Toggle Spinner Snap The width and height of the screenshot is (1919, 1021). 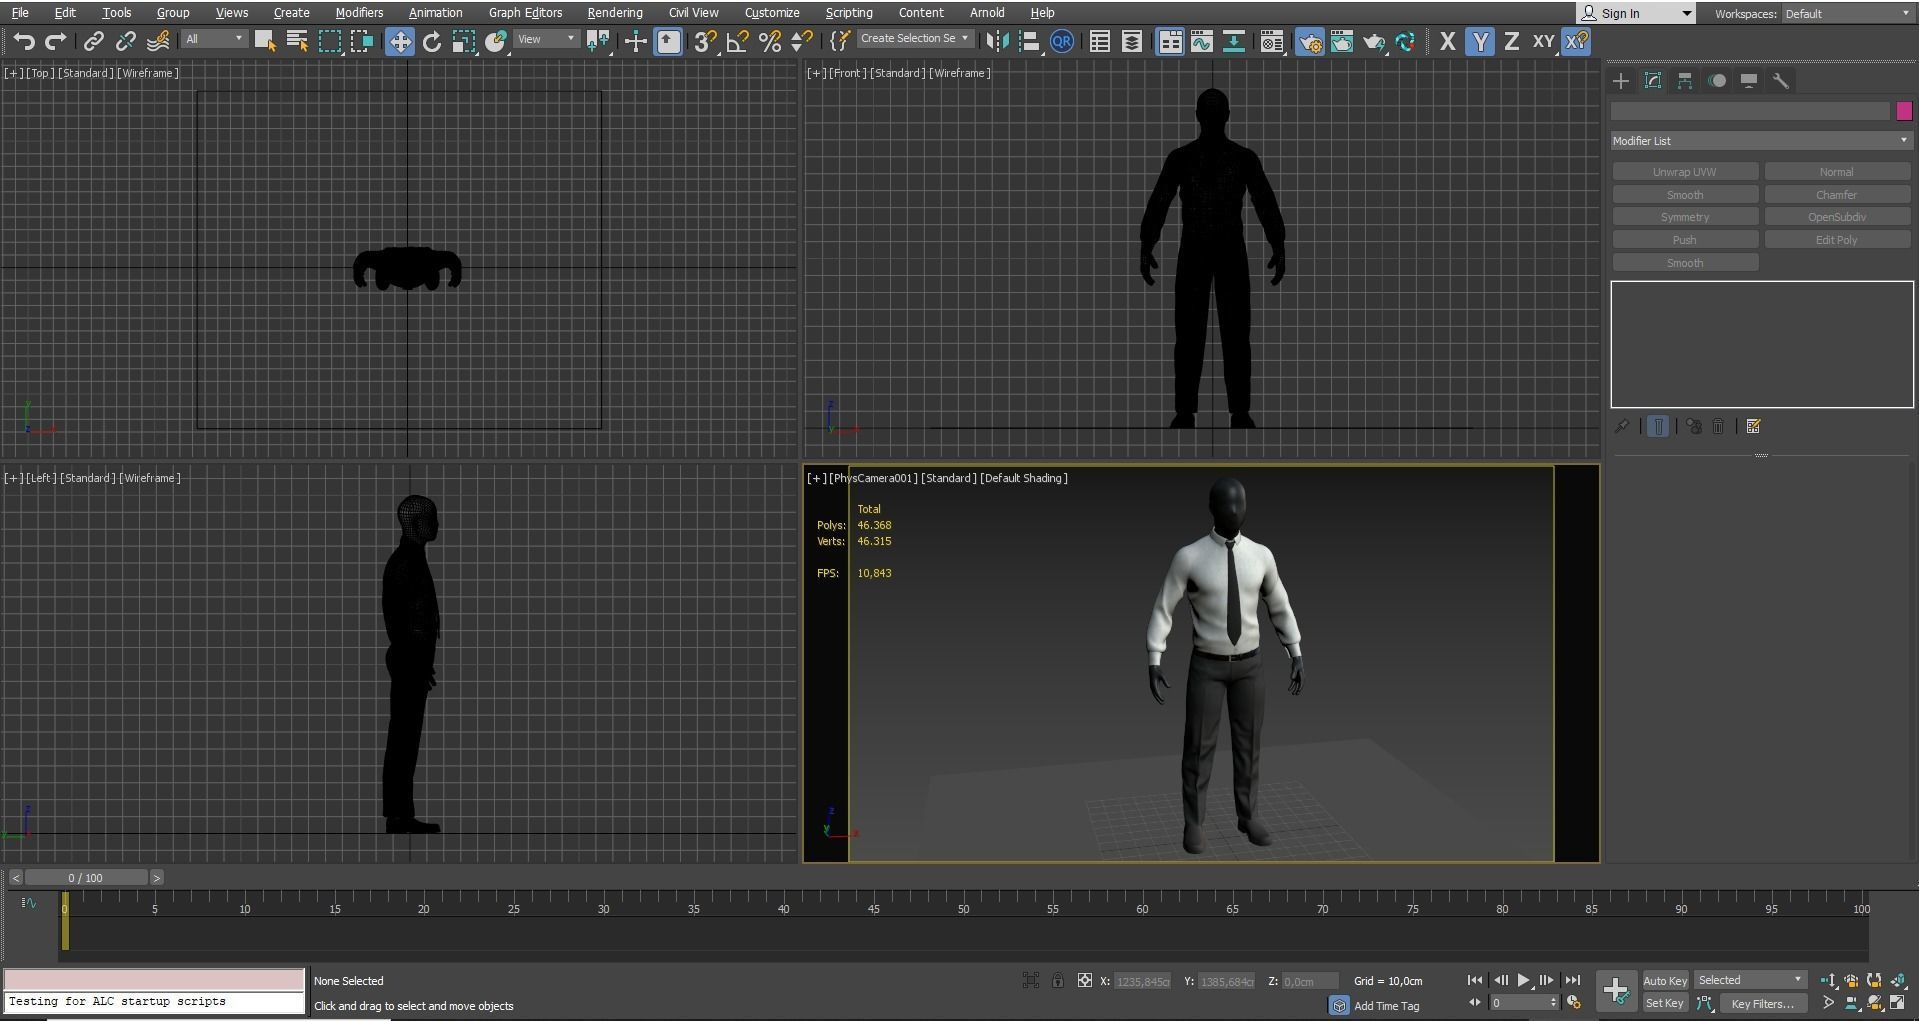(802, 41)
